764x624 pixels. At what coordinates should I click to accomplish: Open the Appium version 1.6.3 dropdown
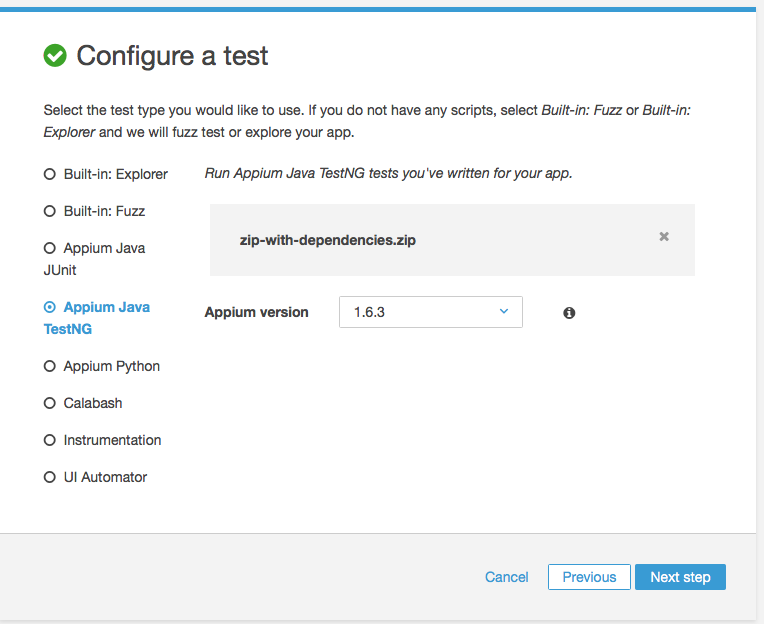430,312
